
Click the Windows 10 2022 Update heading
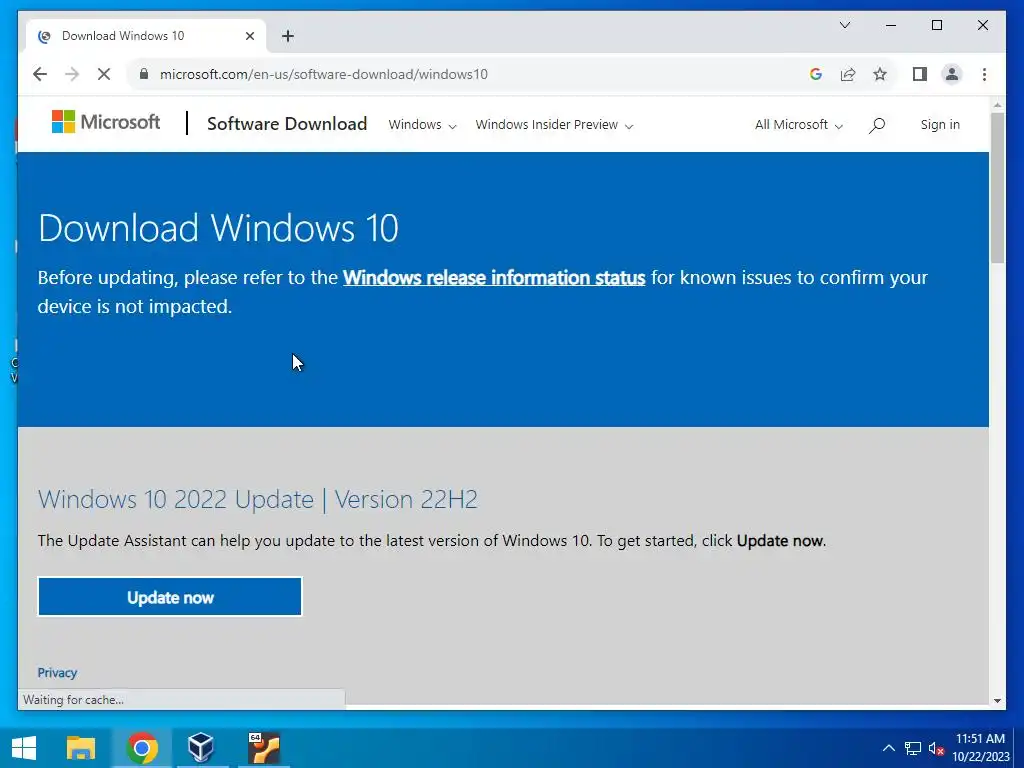point(258,500)
